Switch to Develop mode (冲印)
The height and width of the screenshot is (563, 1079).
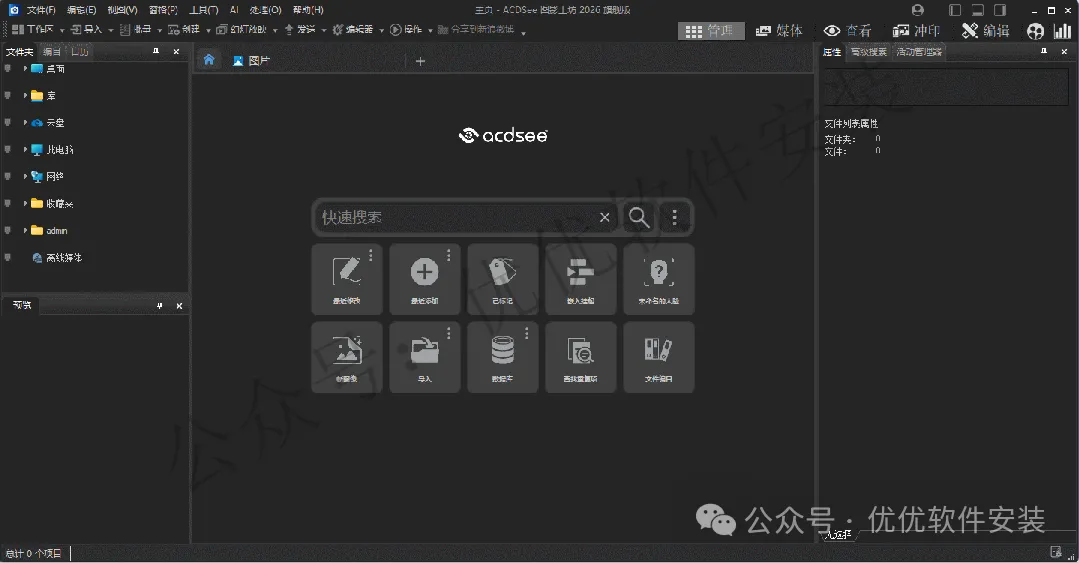click(916, 31)
